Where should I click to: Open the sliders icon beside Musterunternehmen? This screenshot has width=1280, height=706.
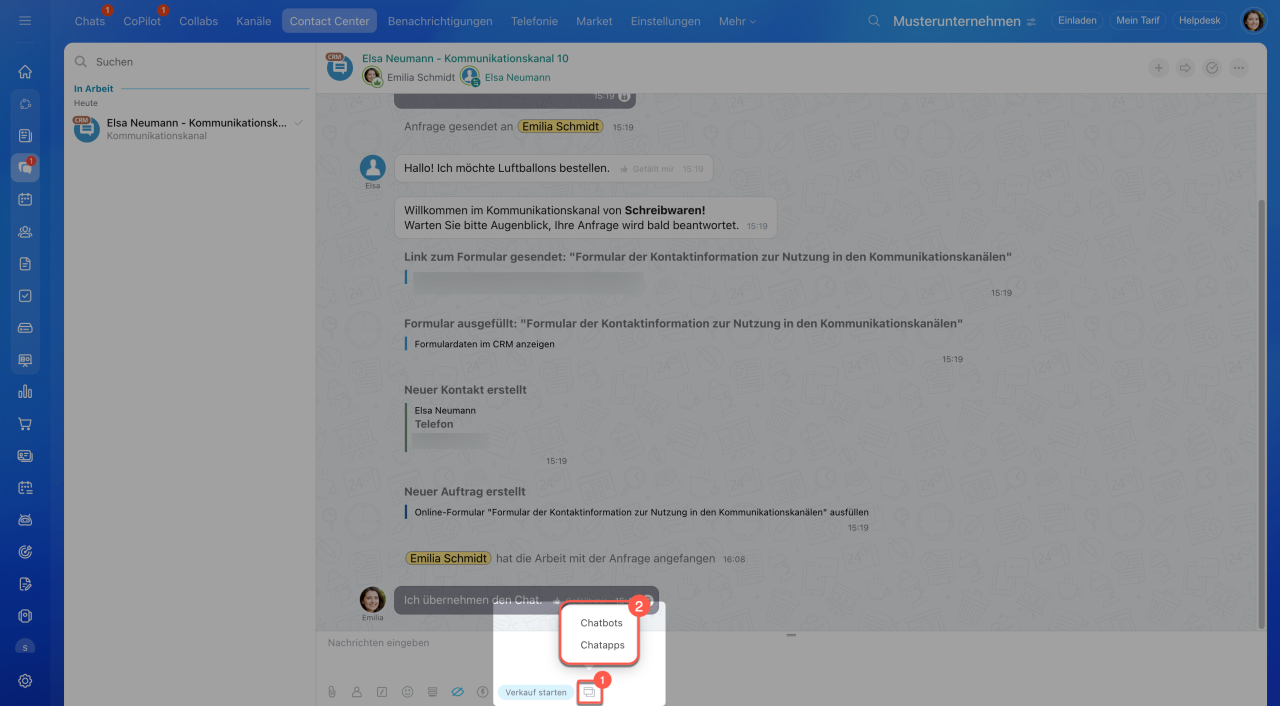(x=1031, y=22)
